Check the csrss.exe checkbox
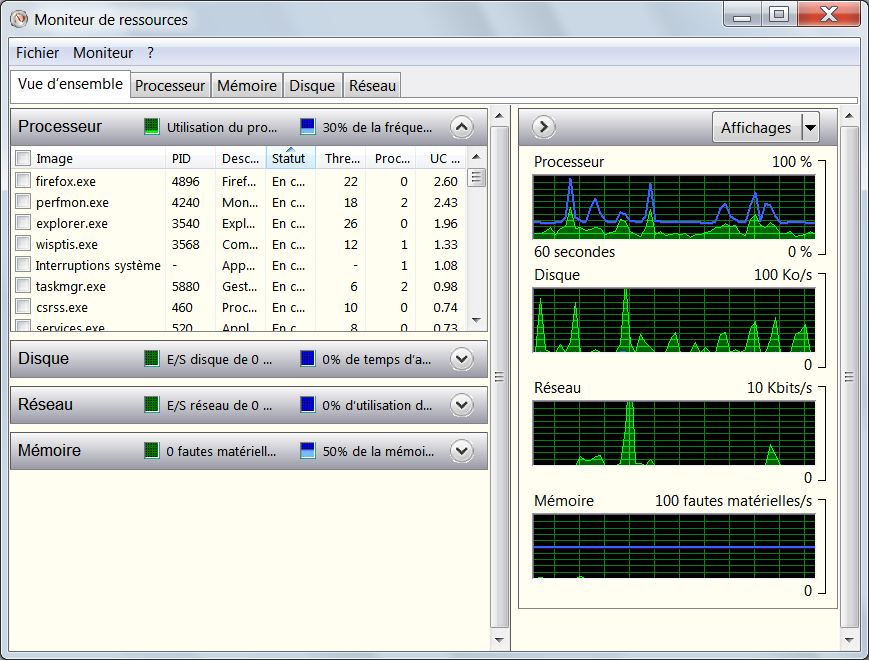The width and height of the screenshot is (869, 660). point(23,306)
